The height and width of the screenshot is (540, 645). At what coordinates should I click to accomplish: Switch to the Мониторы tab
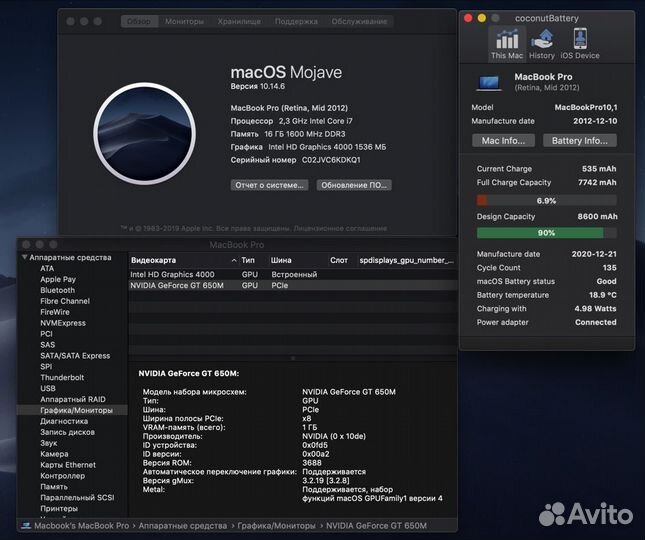click(184, 21)
